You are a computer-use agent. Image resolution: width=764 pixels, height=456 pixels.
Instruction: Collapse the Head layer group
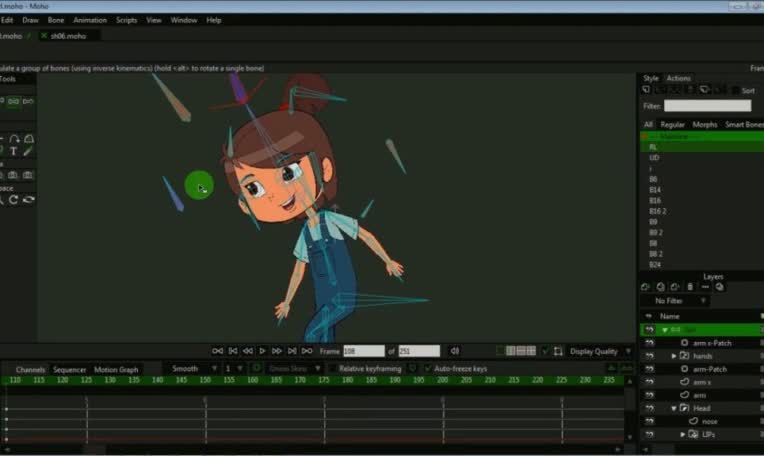click(x=674, y=408)
